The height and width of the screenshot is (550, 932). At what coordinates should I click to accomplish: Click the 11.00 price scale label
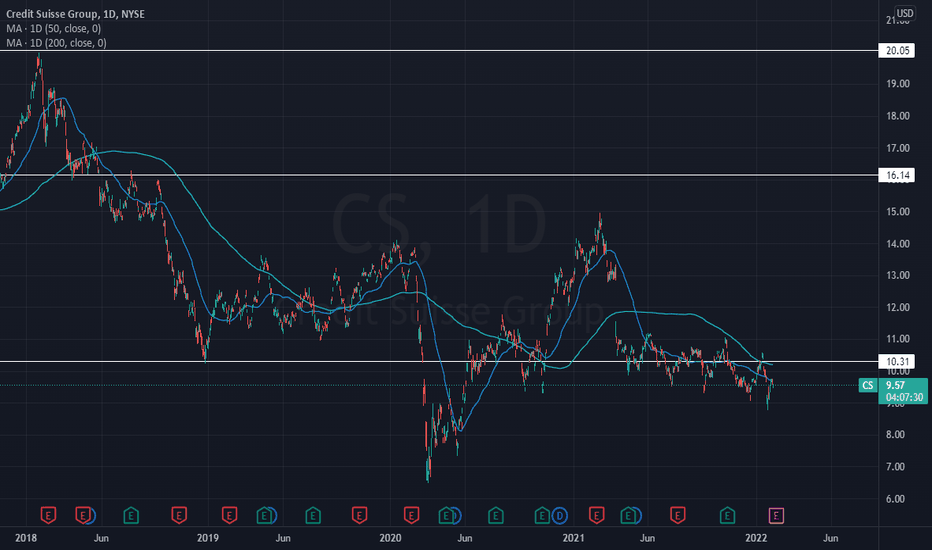[x=898, y=339]
